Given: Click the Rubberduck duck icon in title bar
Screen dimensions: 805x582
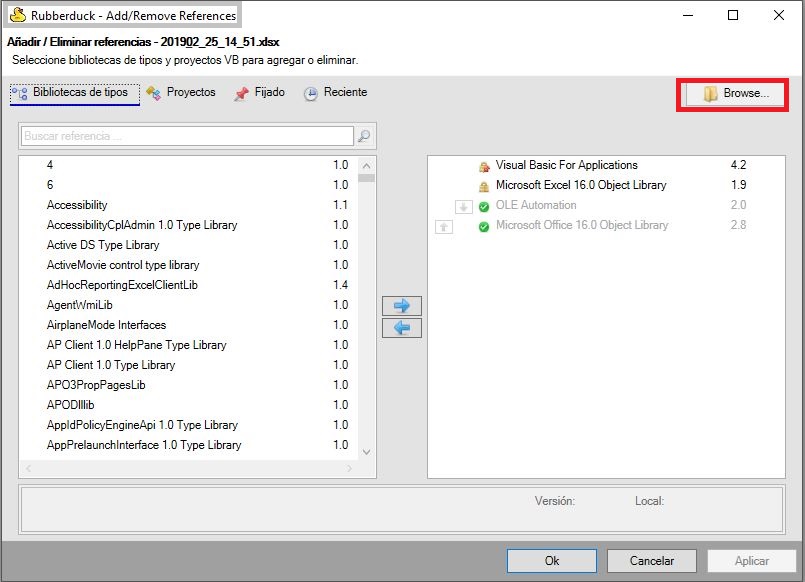Looking at the screenshot, I should (18, 15).
